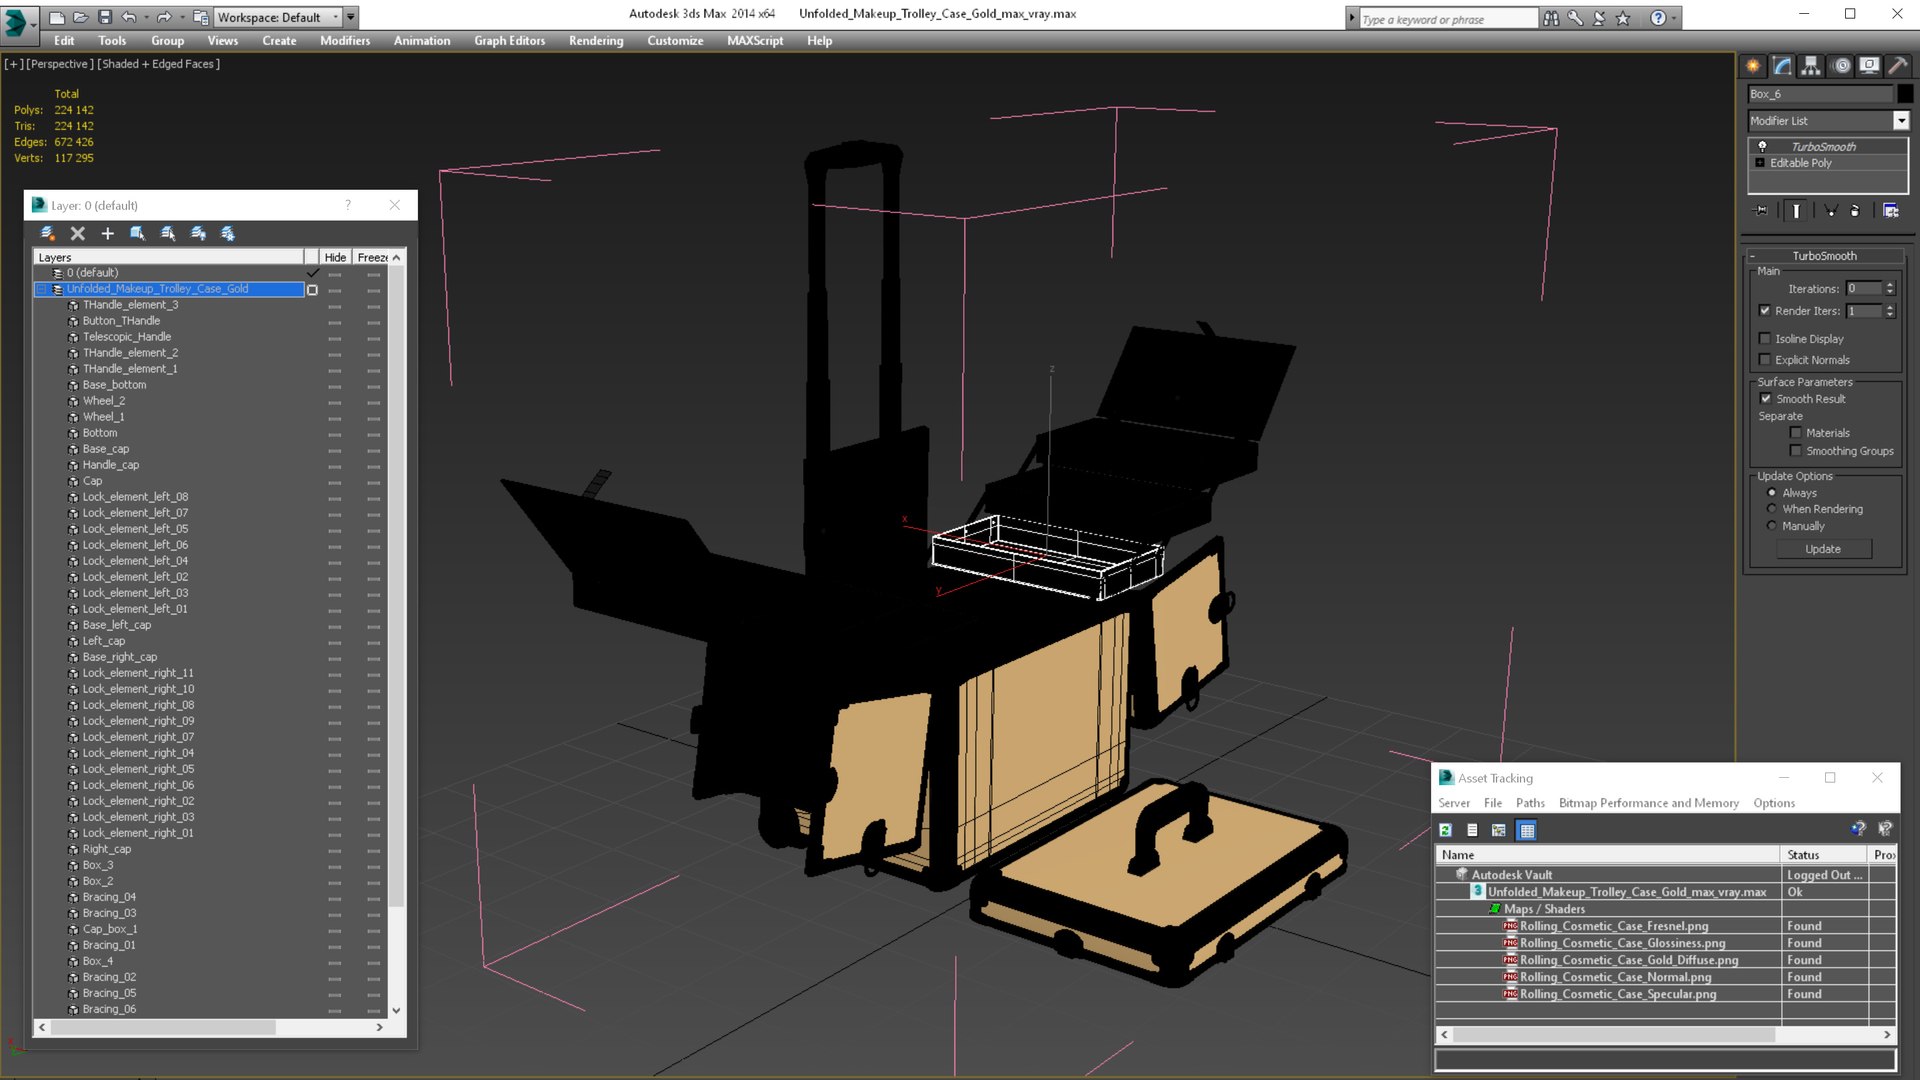Click Delete layer X icon
Viewport: 1920px width, 1080px height.
[78, 233]
